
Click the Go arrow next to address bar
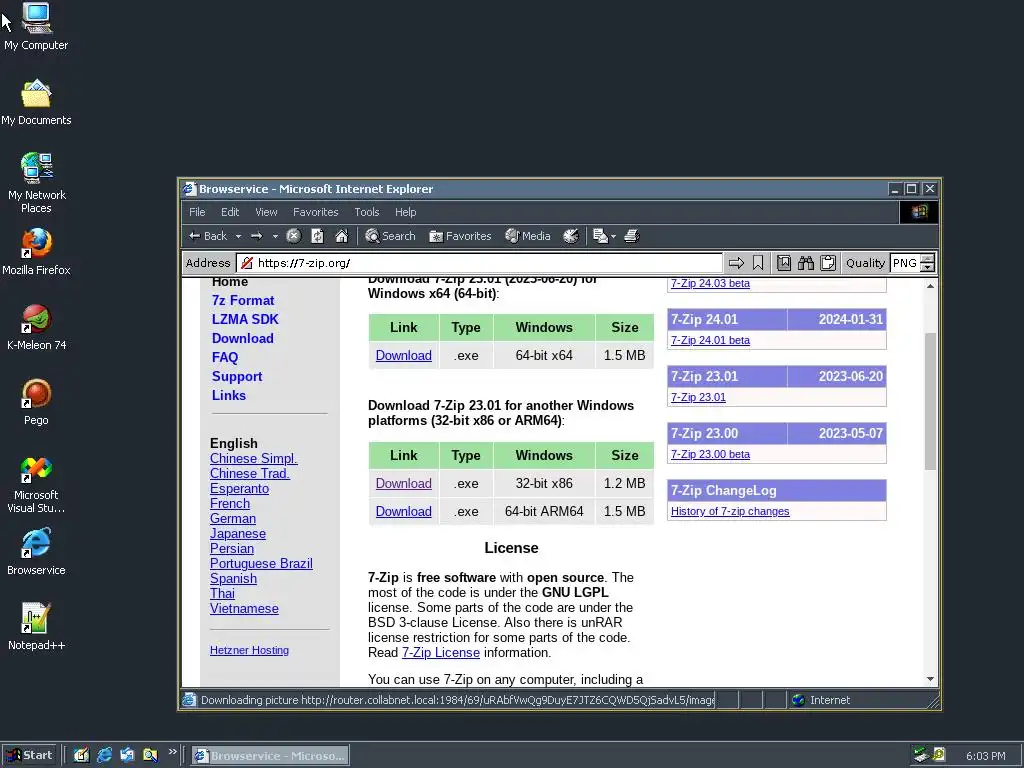pyautogui.click(x=736, y=263)
